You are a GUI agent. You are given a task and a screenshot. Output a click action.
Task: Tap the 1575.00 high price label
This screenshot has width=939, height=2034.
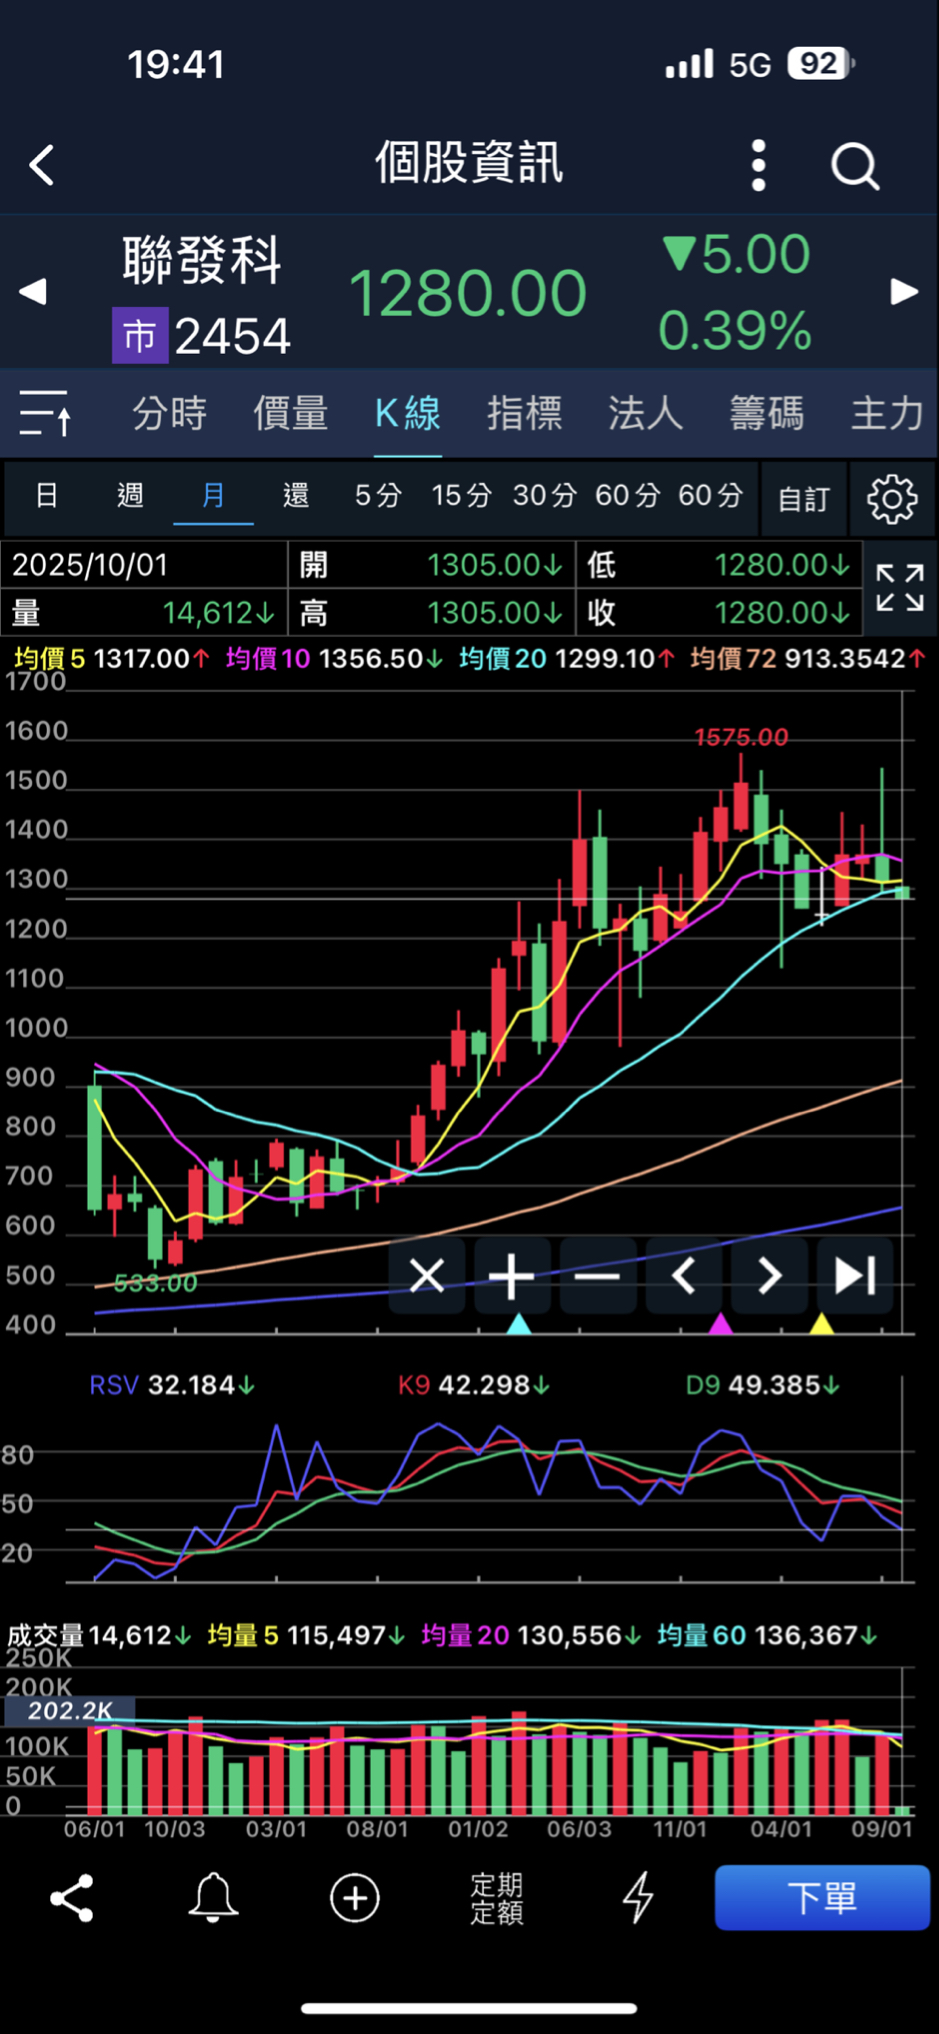coord(741,737)
